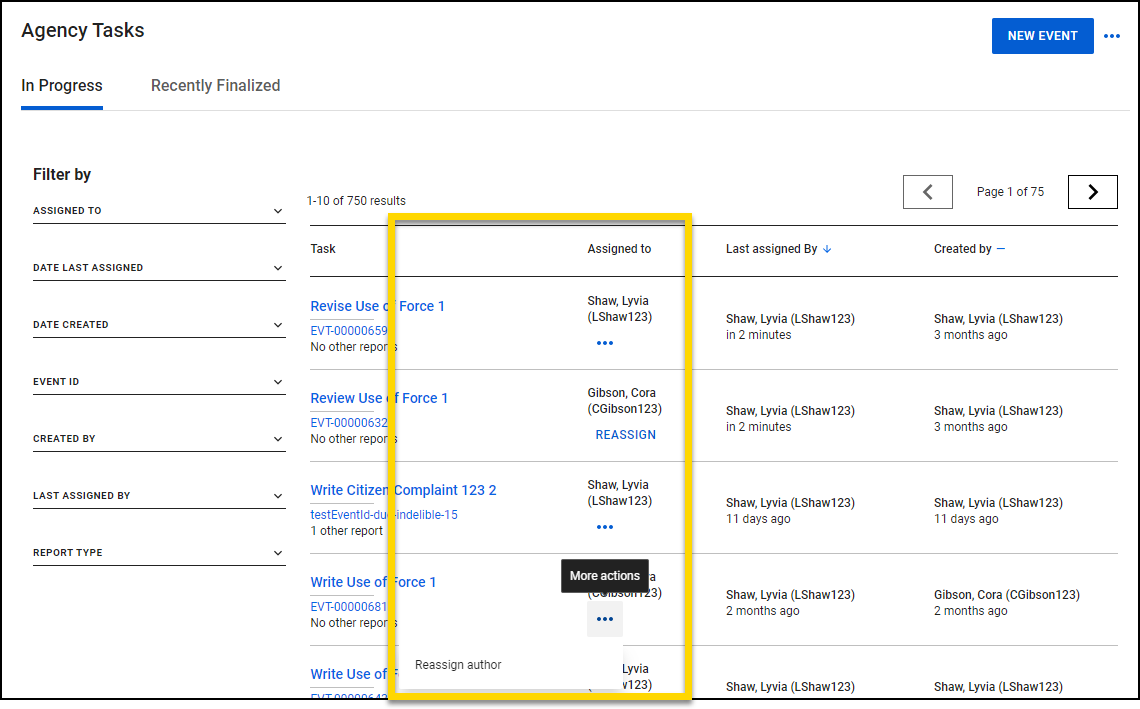
Task: Click the NEW EVENT button
Action: (x=1042, y=35)
